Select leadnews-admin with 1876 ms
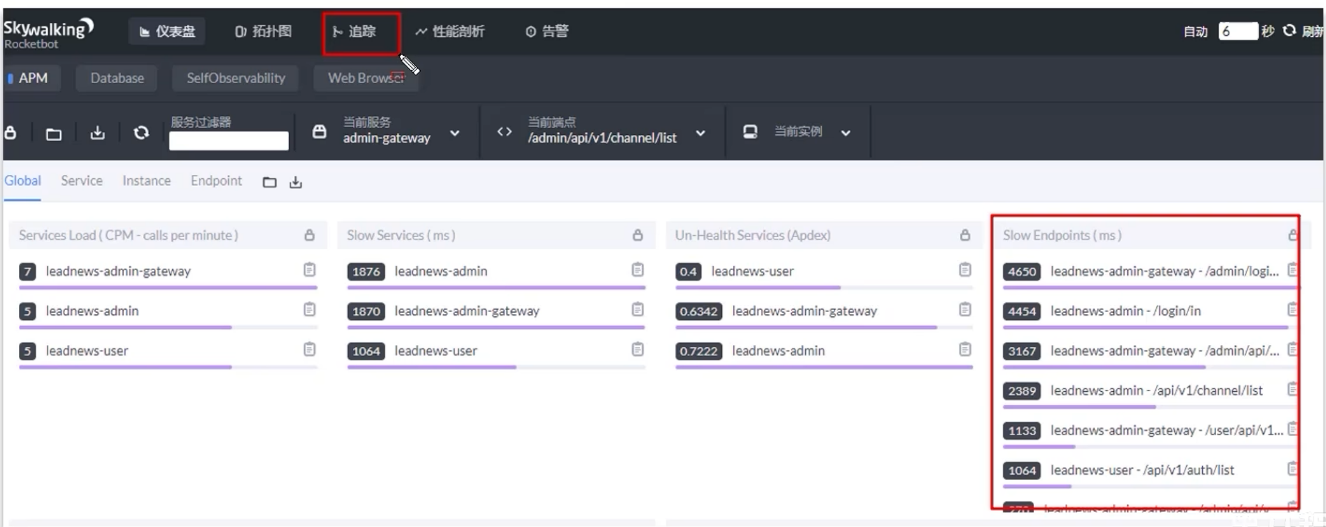This screenshot has height=527, width=1326. tap(441, 271)
